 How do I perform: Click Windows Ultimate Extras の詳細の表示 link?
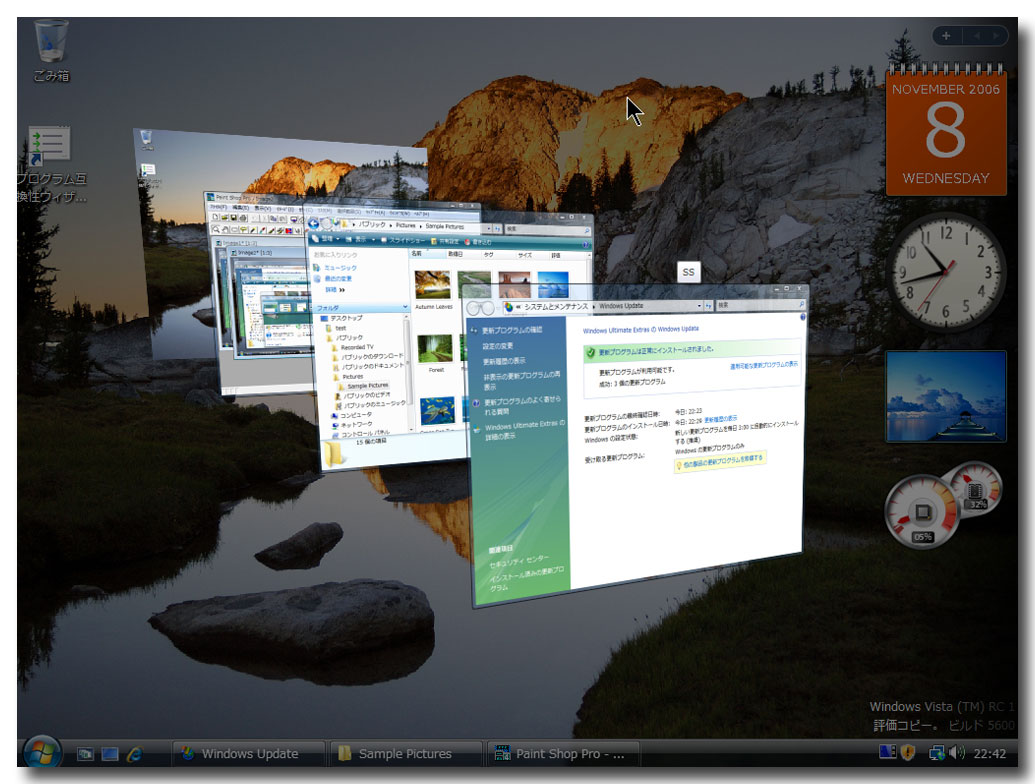[x=525, y=430]
